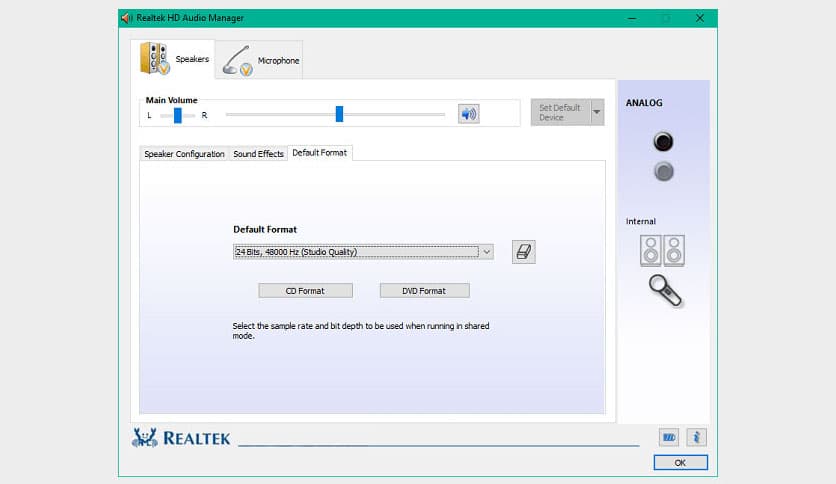Select the gray analog audio jack
The width and height of the screenshot is (836, 484).
click(663, 172)
